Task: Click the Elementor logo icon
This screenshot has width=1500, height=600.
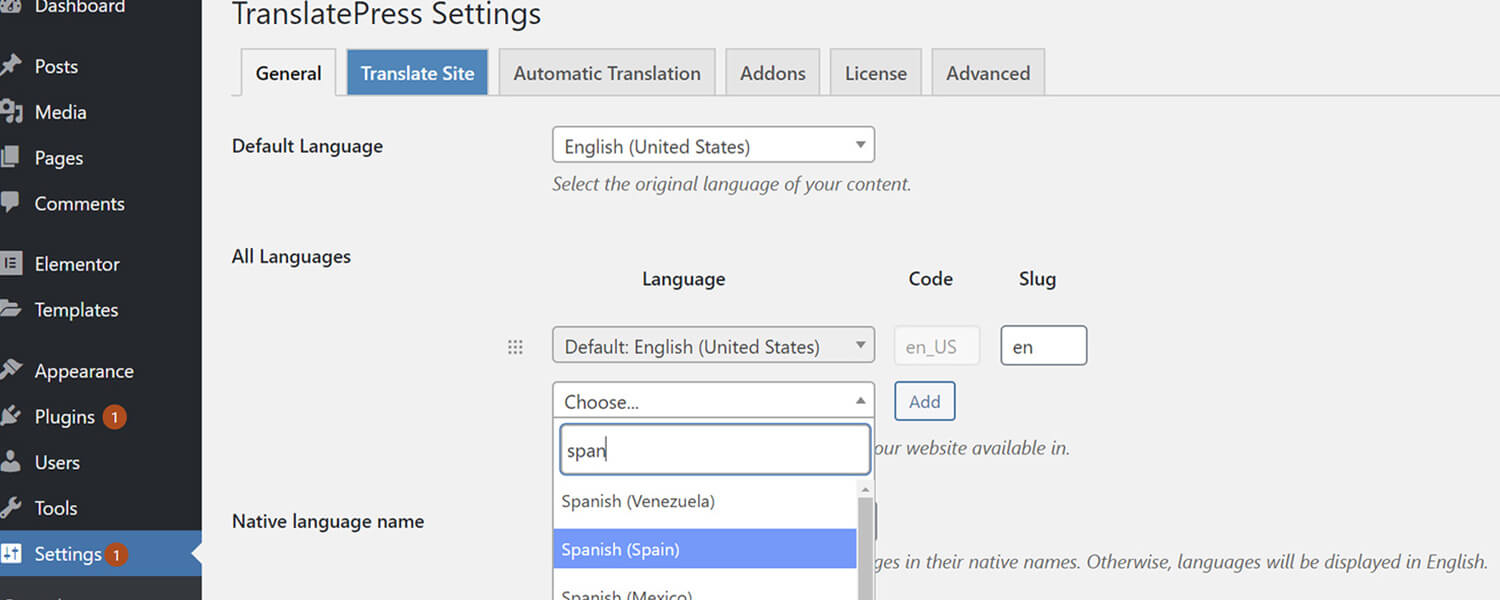Action: pyautogui.click(x=10, y=264)
